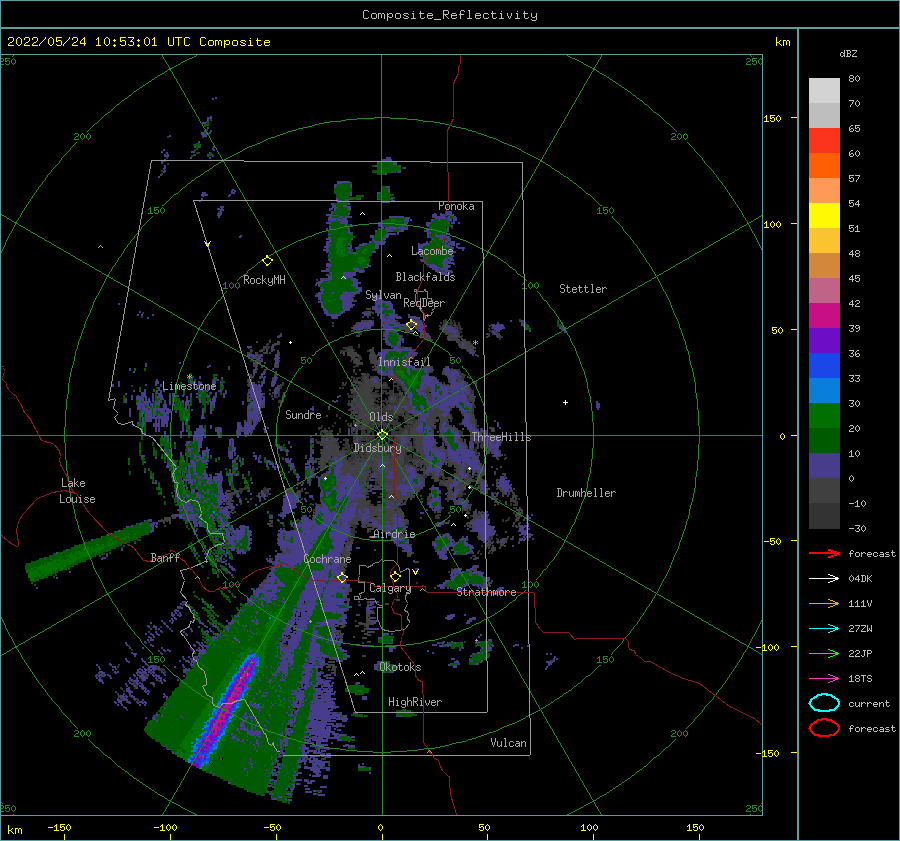Select the magenta 39-42 dBZ color band
The image size is (900, 841).
pyautogui.click(x=824, y=316)
